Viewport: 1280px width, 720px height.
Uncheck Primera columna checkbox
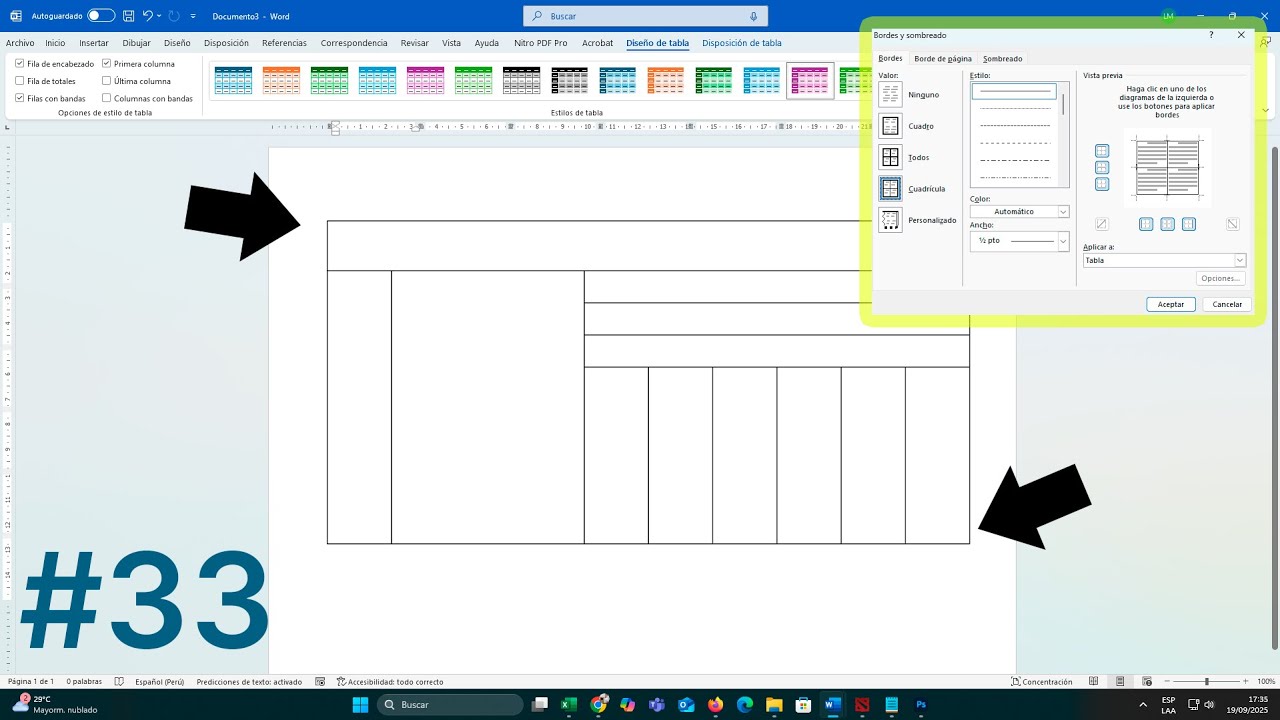[106, 64]
